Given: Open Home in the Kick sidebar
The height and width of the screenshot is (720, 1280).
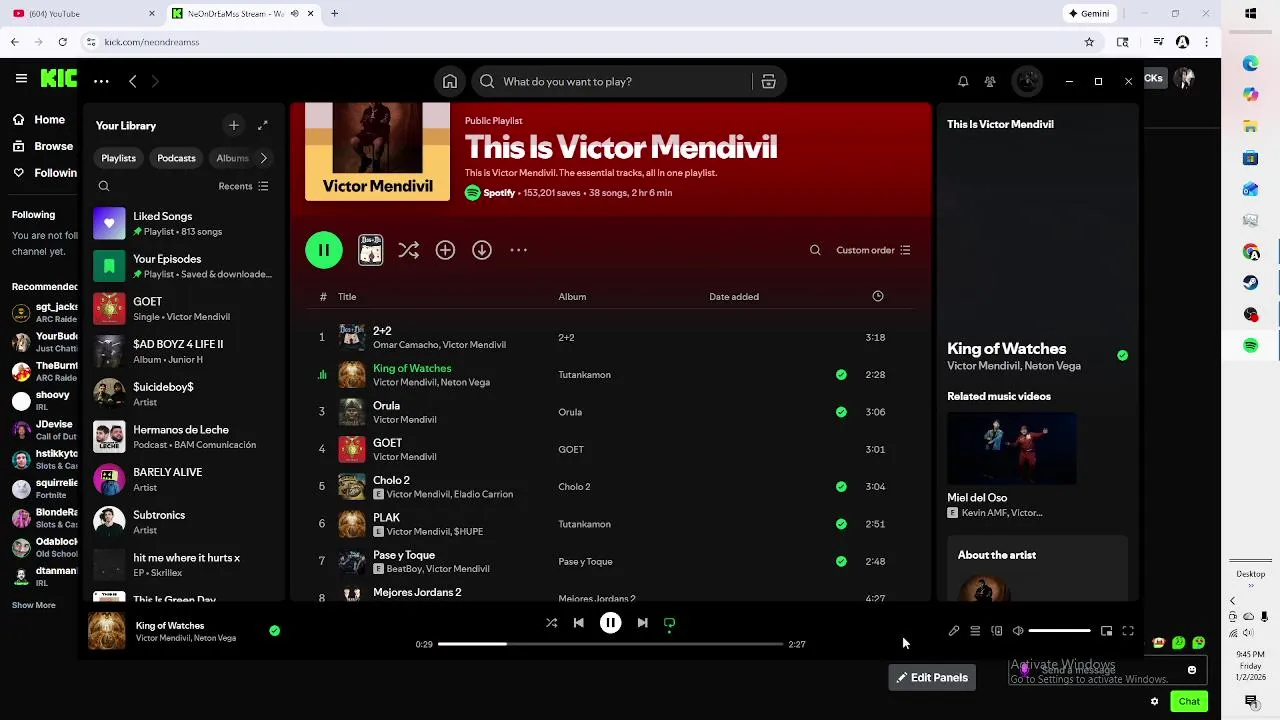Looking at the screenshot, I should (38, 119).
